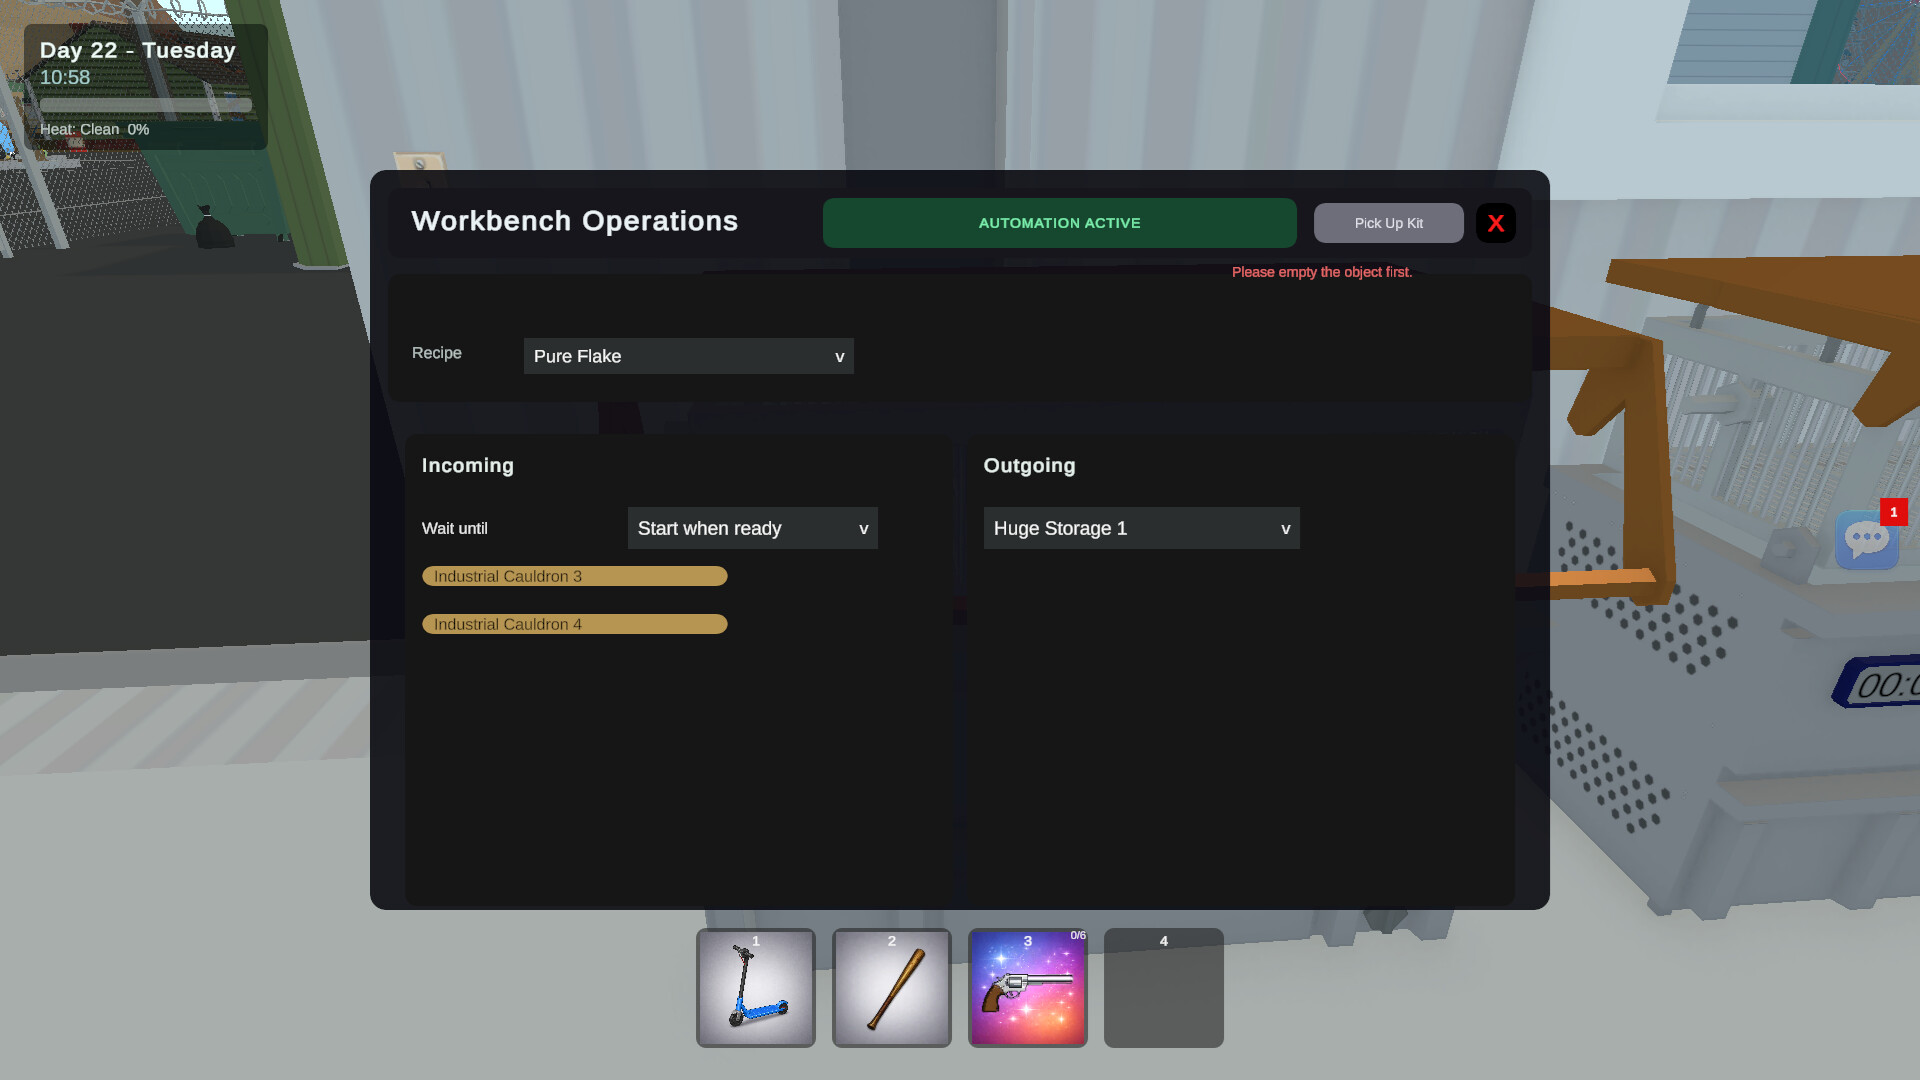1920x1080 pixels.
Task: Open the Huge Storage 1 outgoing dropdown
Action: pos(1142,528)
